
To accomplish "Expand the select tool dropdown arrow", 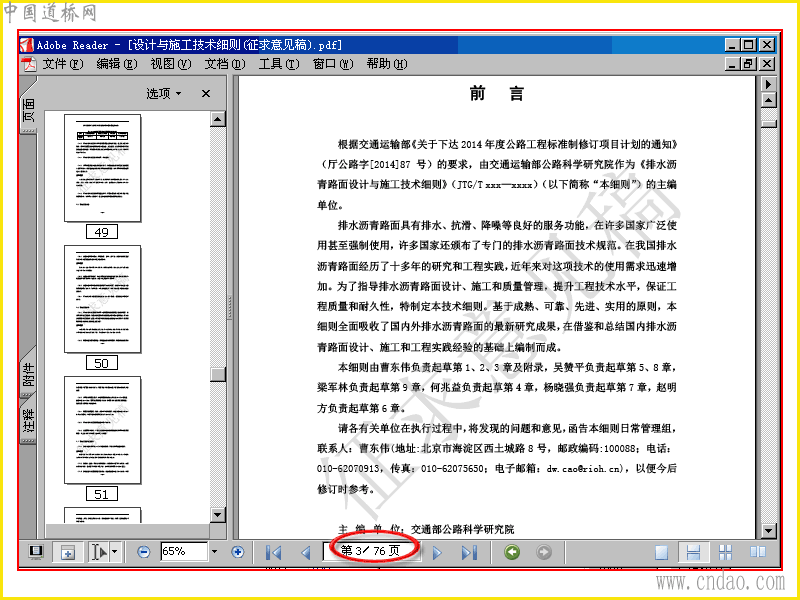I will click(115, 552).
